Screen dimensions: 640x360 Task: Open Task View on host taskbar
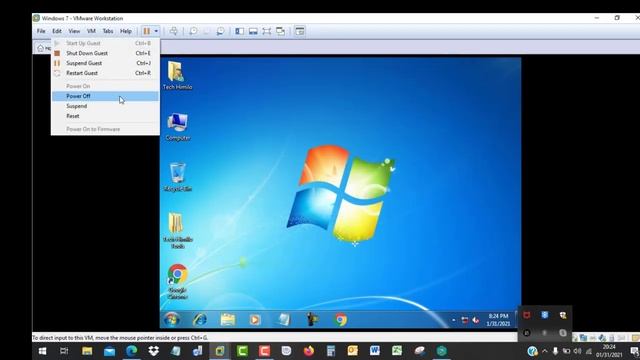point(64,351)
